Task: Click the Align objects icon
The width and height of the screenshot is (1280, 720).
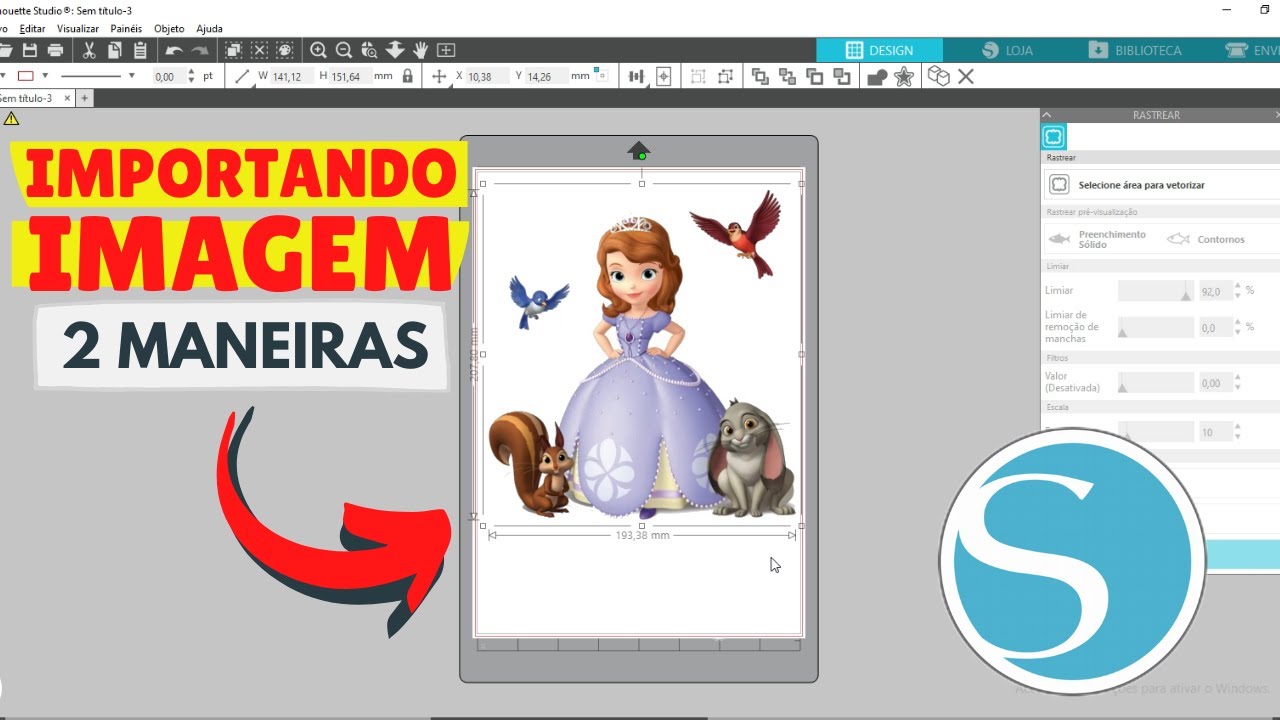Action: tap(635, 76)
